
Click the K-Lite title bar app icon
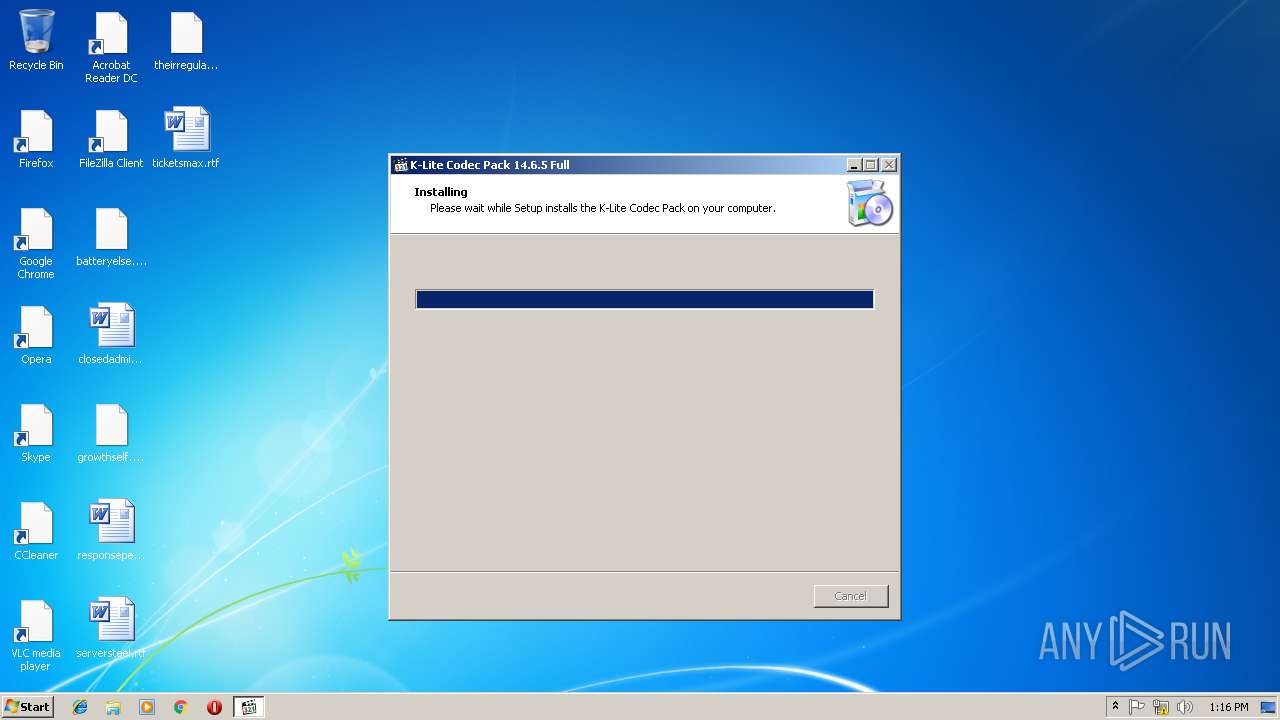point(400,165)
